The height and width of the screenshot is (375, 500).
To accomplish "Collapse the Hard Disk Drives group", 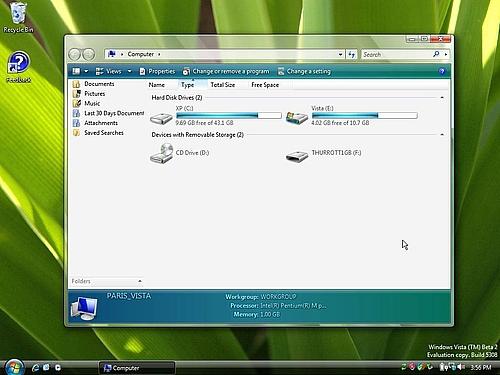I will click(442, 97).
